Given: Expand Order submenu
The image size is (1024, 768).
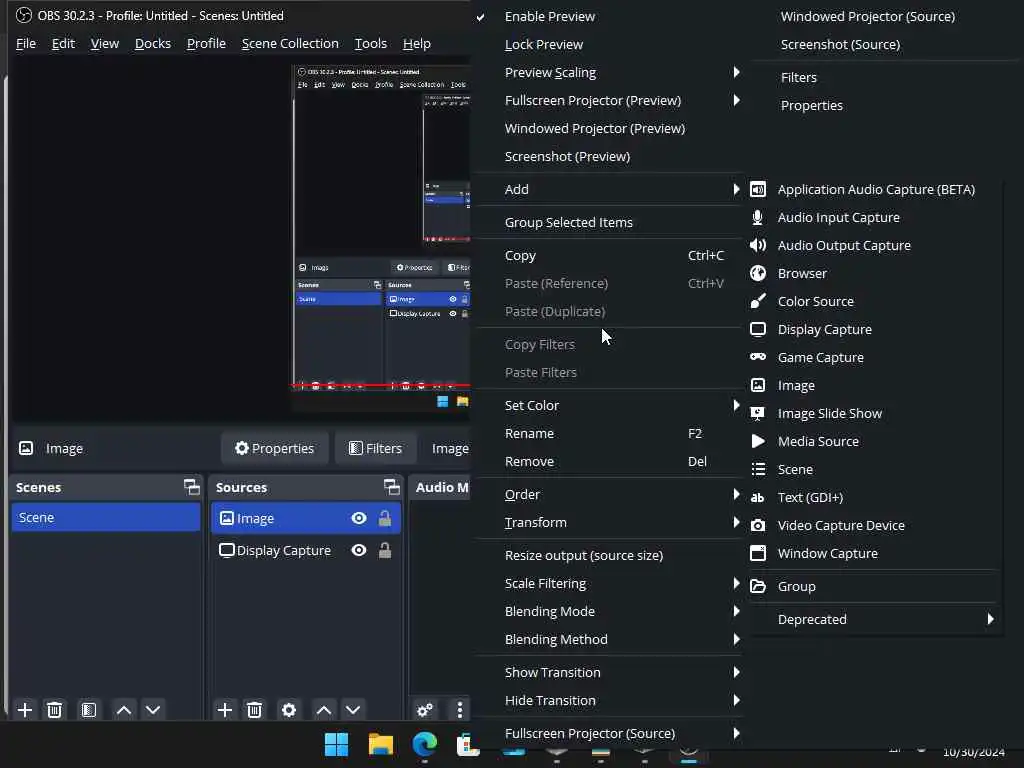Looking at the screenshot, I should click(x=607, y=495).
